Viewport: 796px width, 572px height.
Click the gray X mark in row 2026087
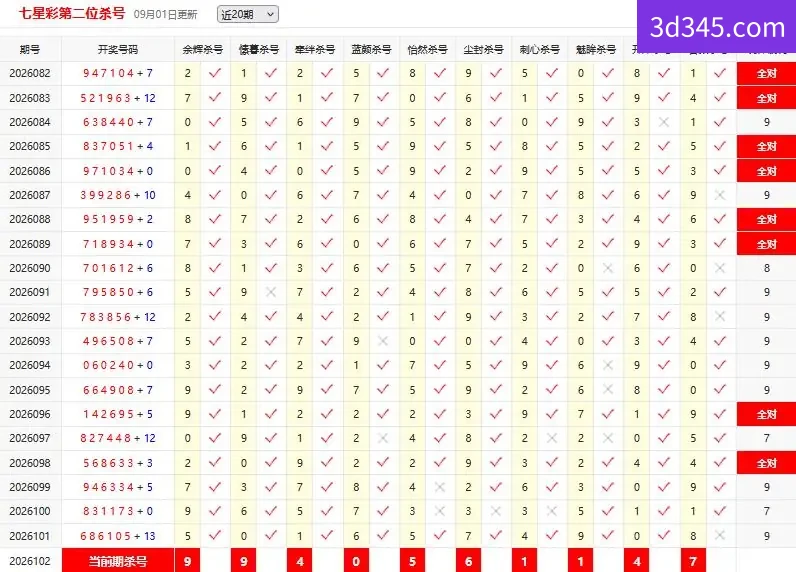pyautogui.click(x=720, y=195)
